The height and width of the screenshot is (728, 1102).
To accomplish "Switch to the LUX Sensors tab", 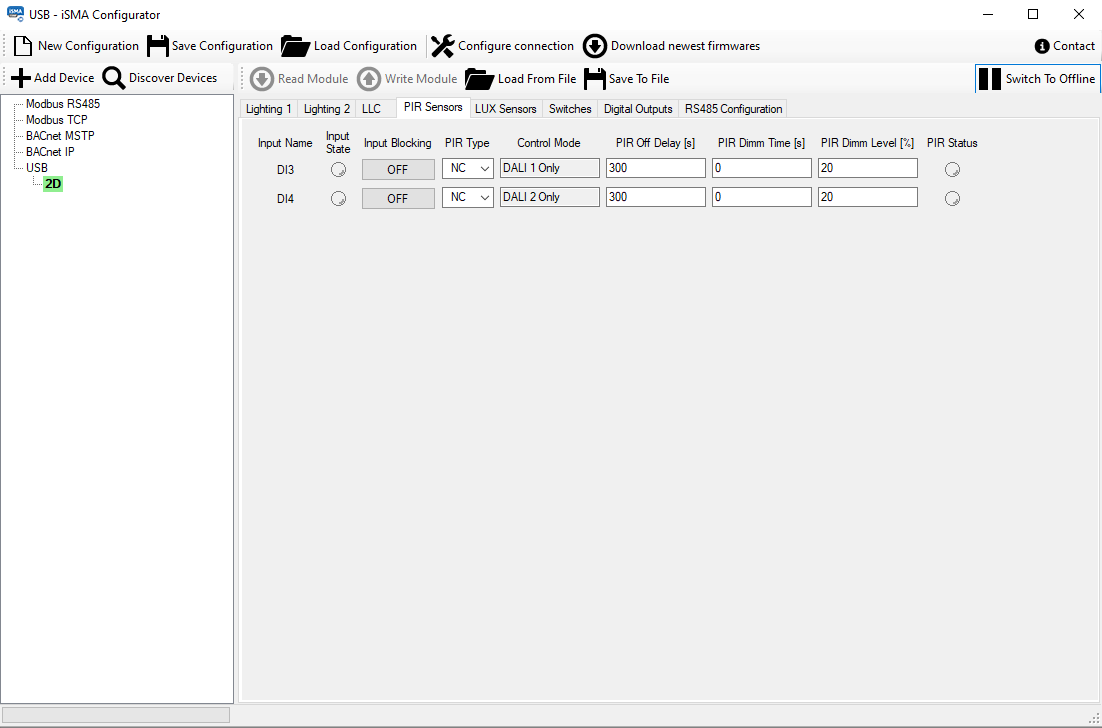I will [505, 109].
